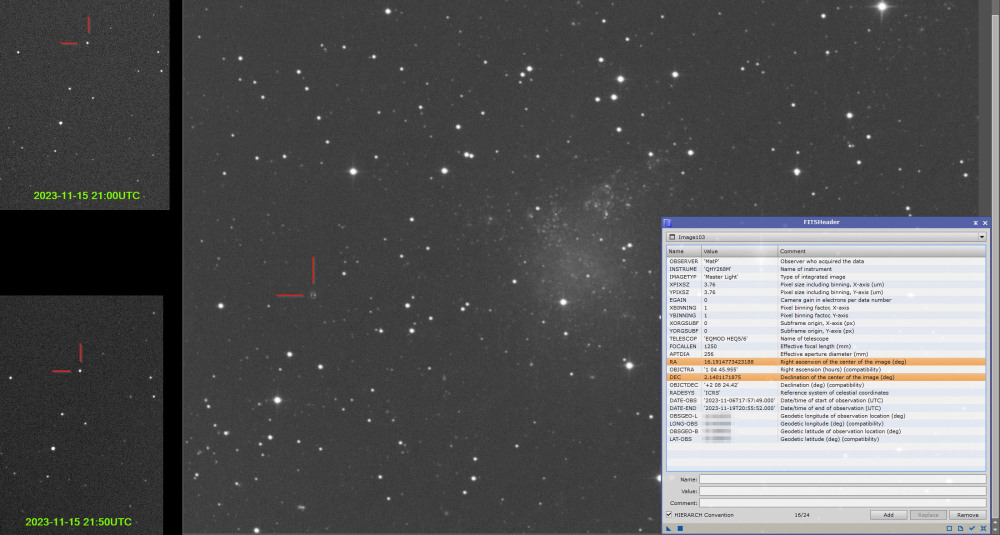The width and height of the screenshot is (1000, 535).
Task: Focus the Comment input field
Action: point(842,503)
